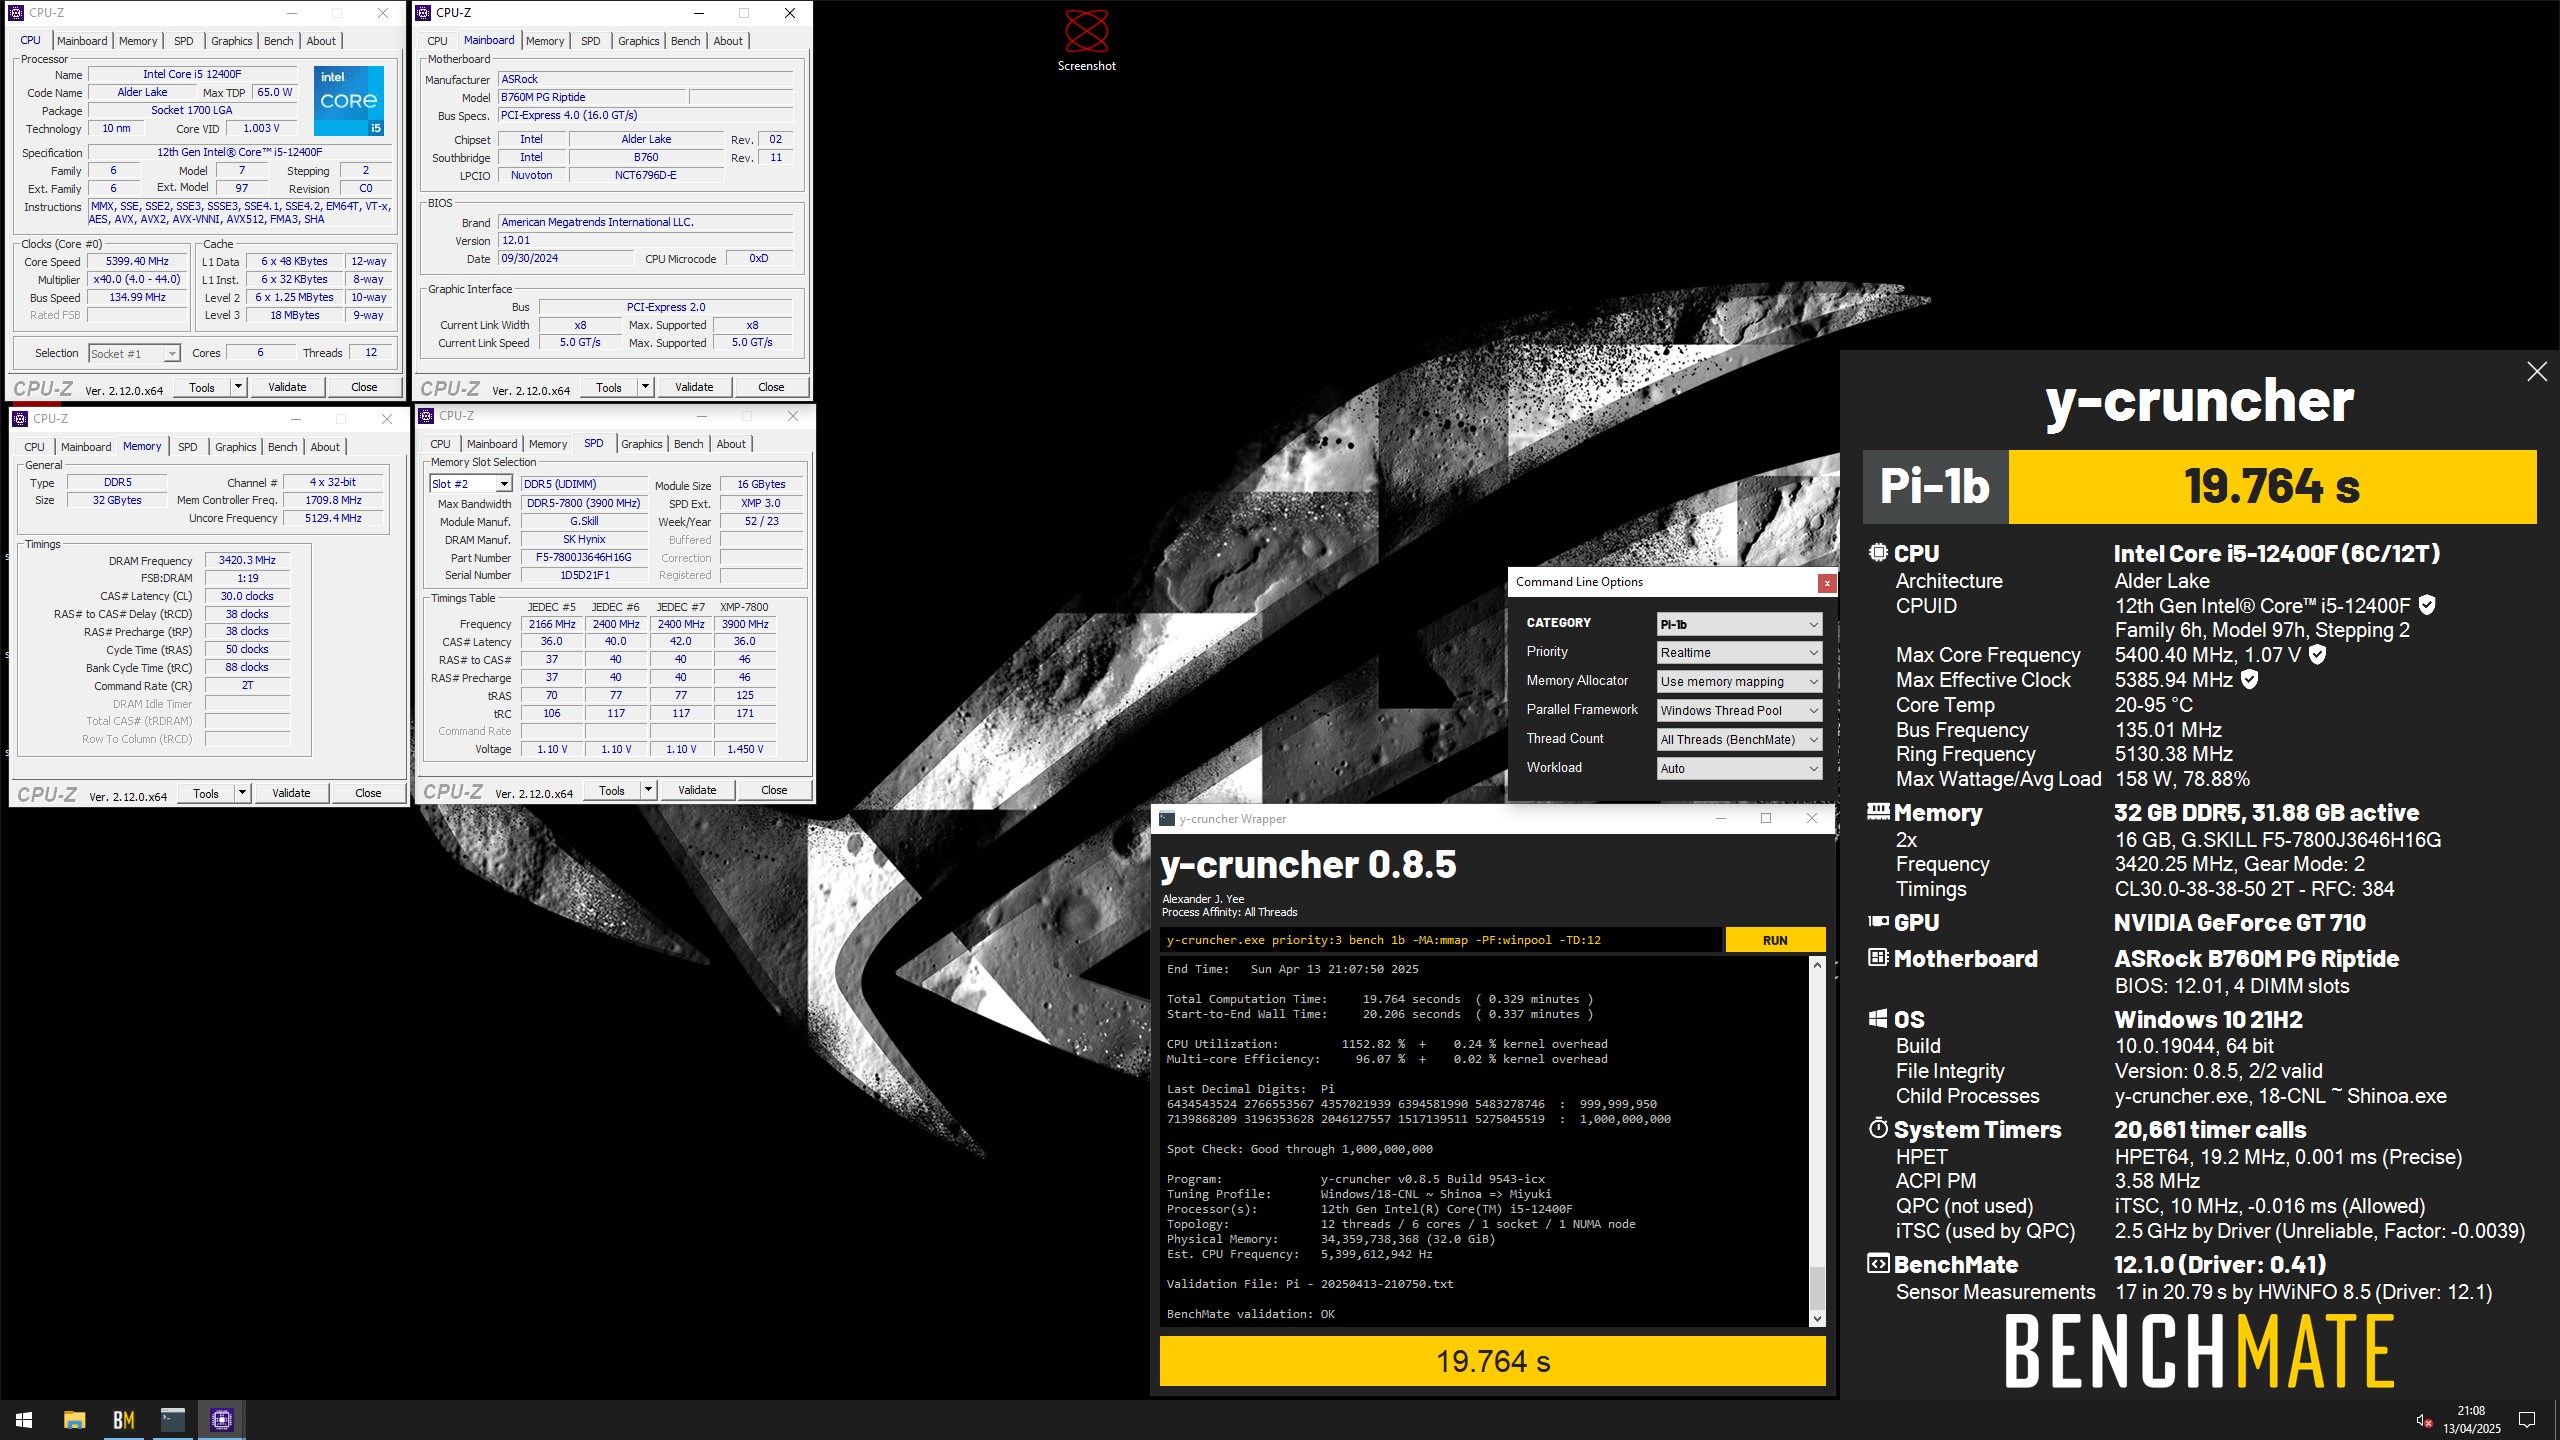Switch to Graphics tab in CPU-Z Mainboard window

638,41
